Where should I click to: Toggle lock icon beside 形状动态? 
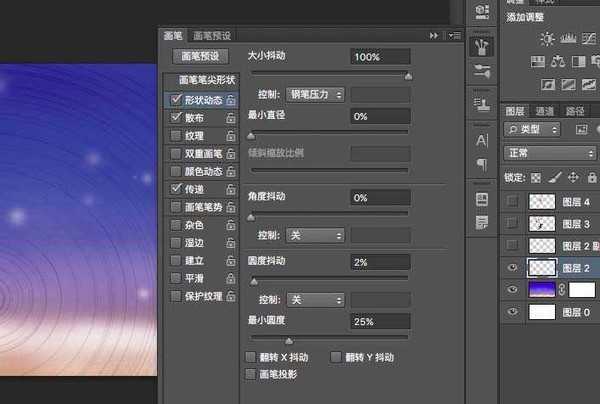point(231,100)
